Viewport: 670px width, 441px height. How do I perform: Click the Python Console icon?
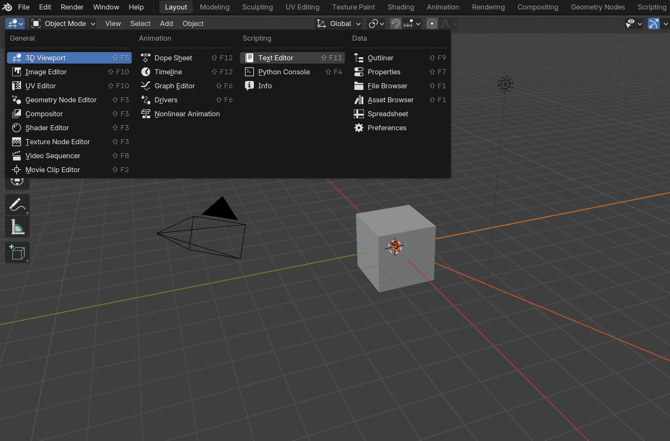click(250, 72)
